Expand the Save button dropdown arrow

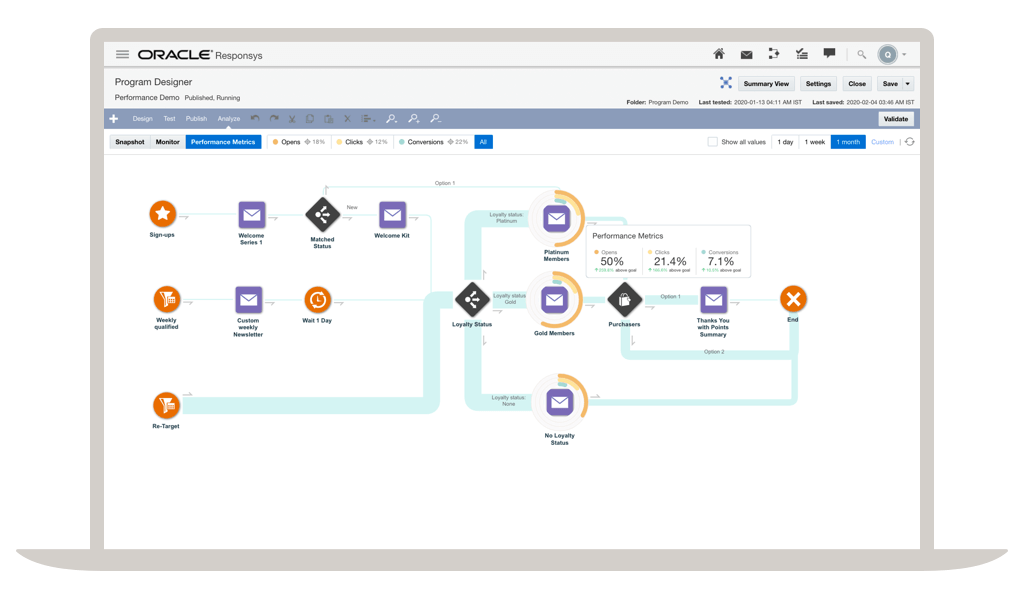(907, 84)
